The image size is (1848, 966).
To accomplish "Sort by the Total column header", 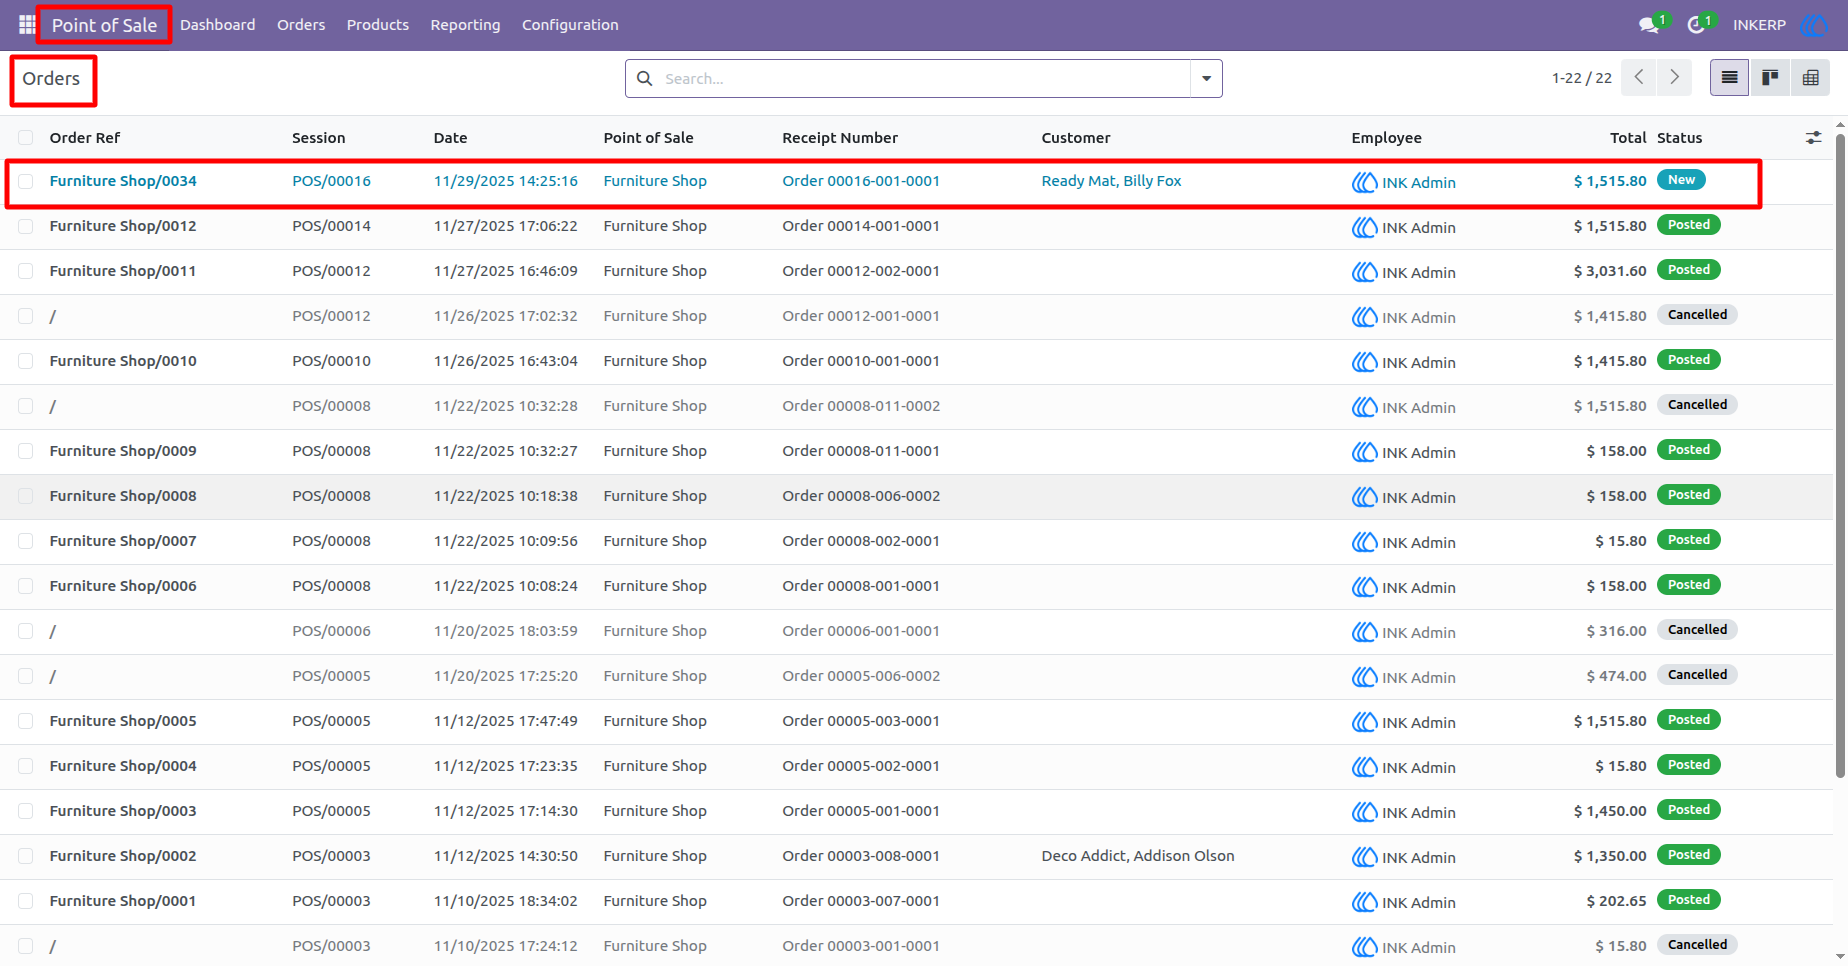I will pyautogui.click(x=1628, y=138).
